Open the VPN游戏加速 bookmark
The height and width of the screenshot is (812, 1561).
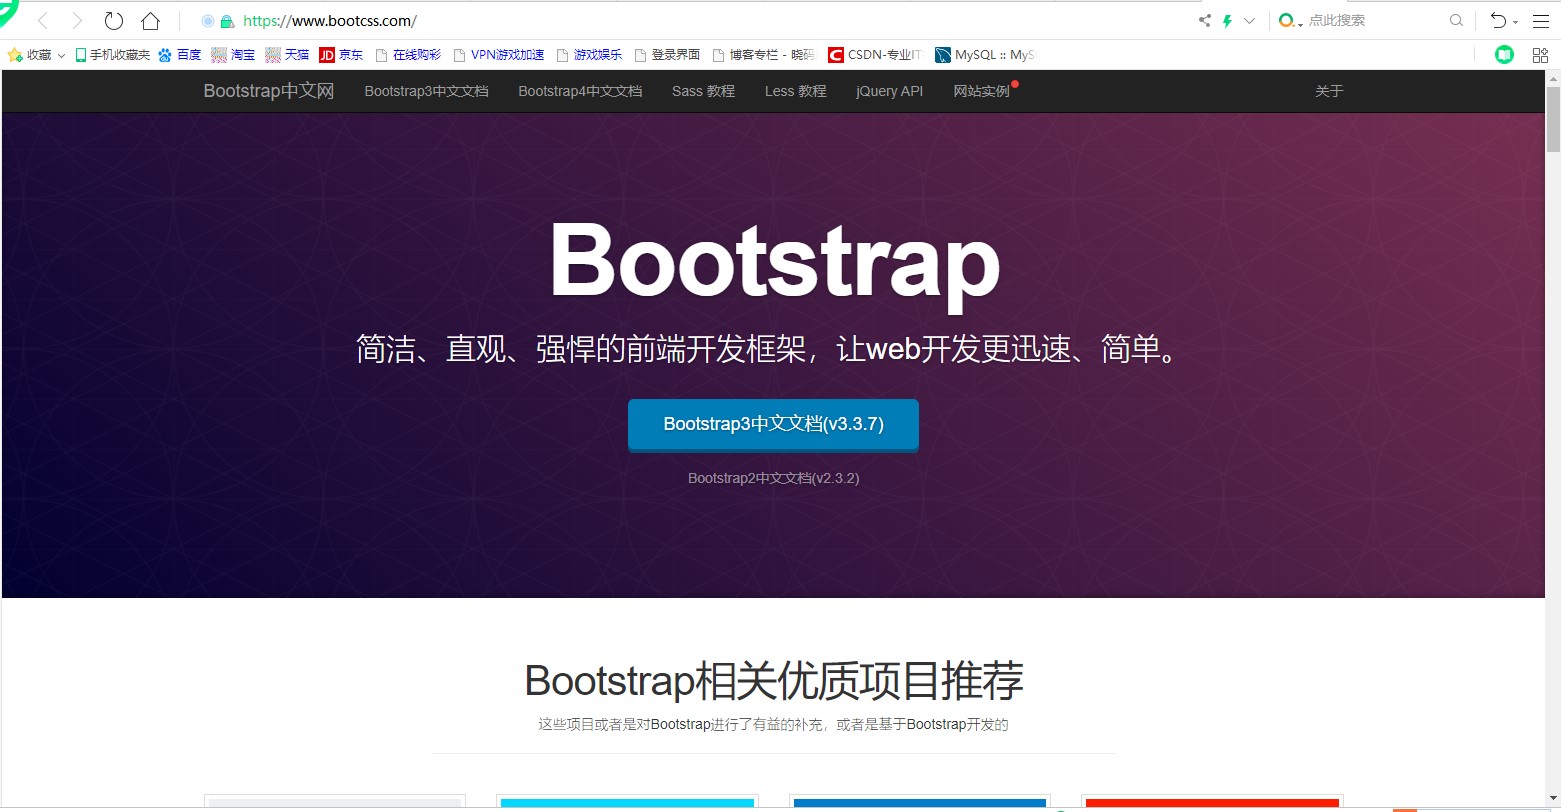tap(499, 55)
